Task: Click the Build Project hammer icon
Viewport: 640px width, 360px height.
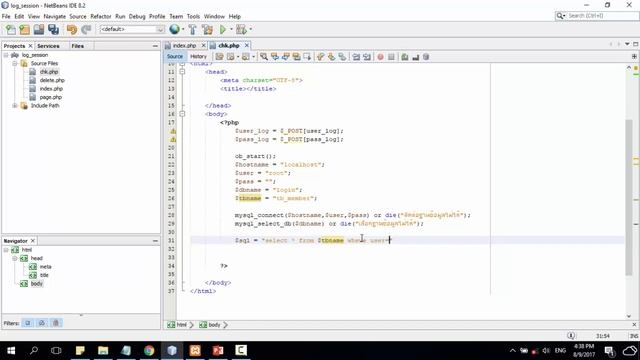Action: (x=193, y=29)
